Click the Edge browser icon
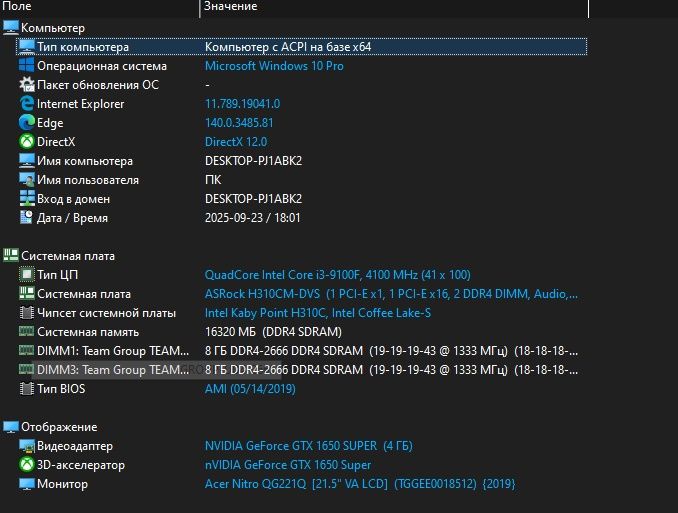 [x=26, y=123]
